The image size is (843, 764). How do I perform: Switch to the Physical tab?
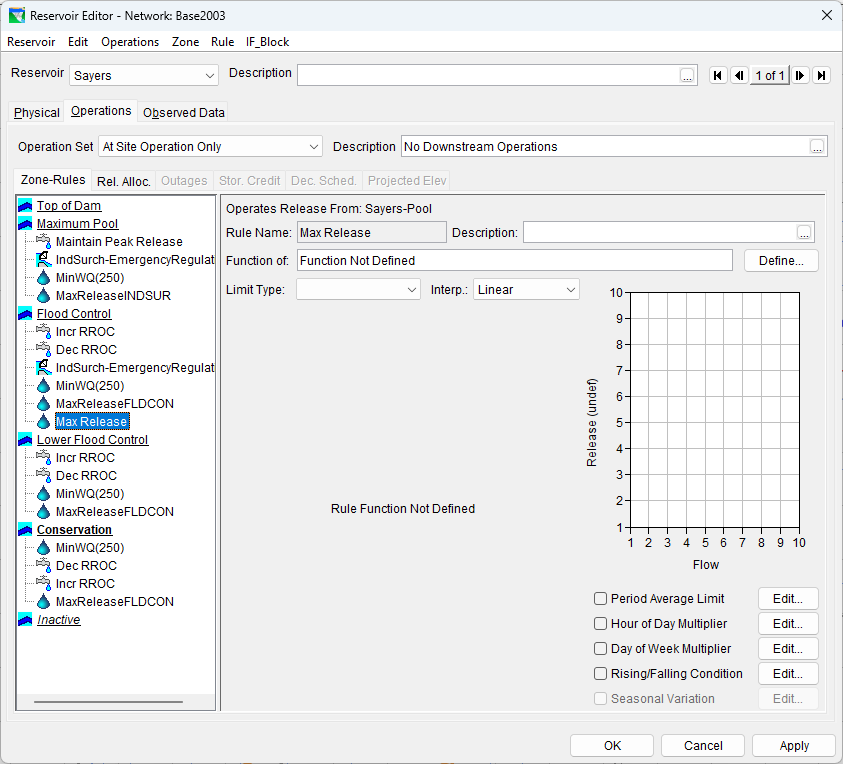(x=37, y=112)
